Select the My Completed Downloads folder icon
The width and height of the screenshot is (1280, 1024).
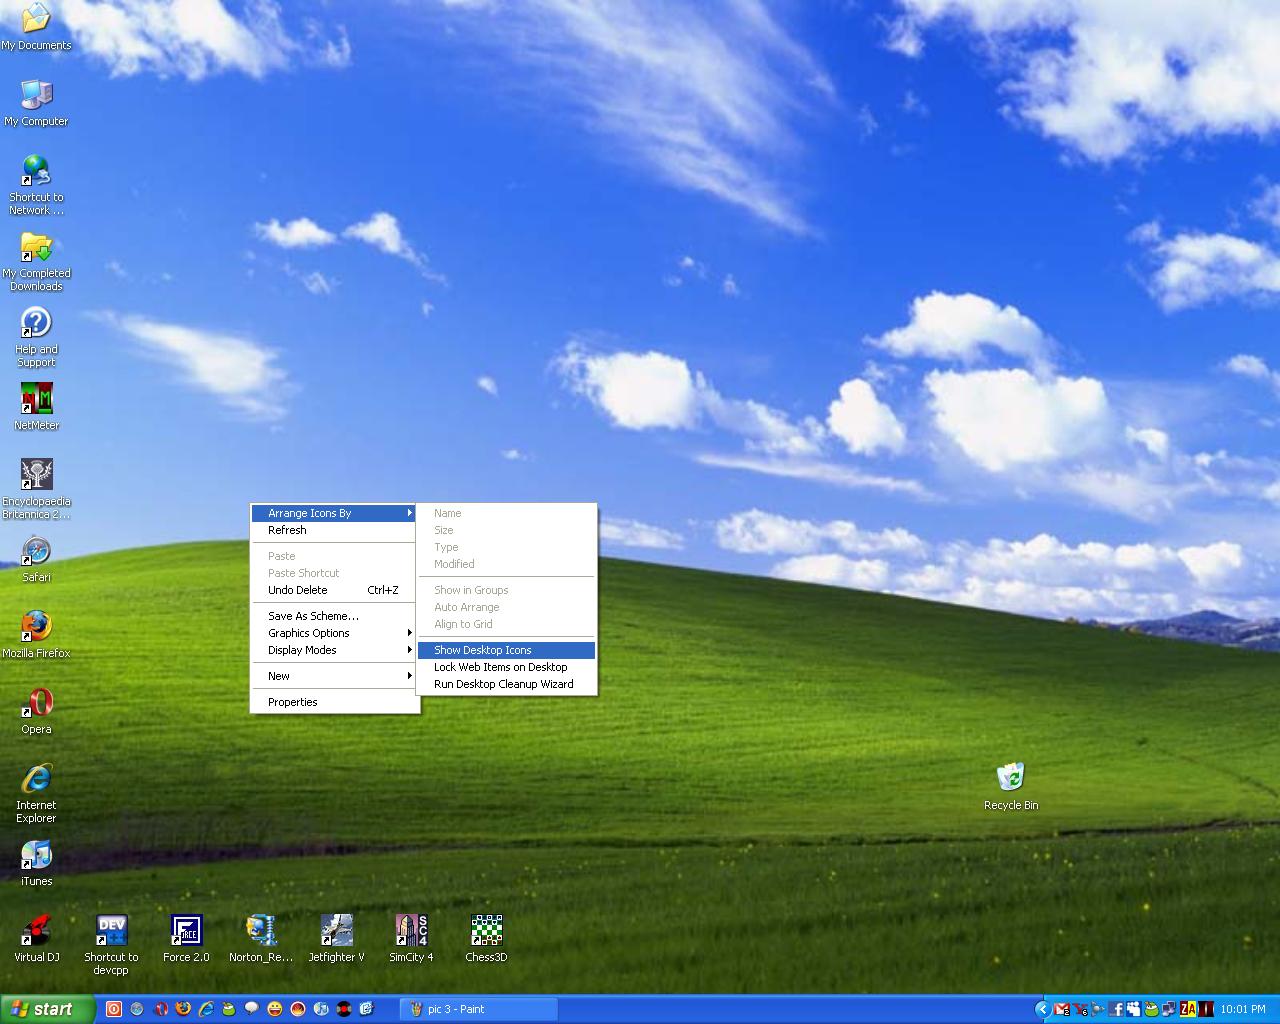point(36,261)
